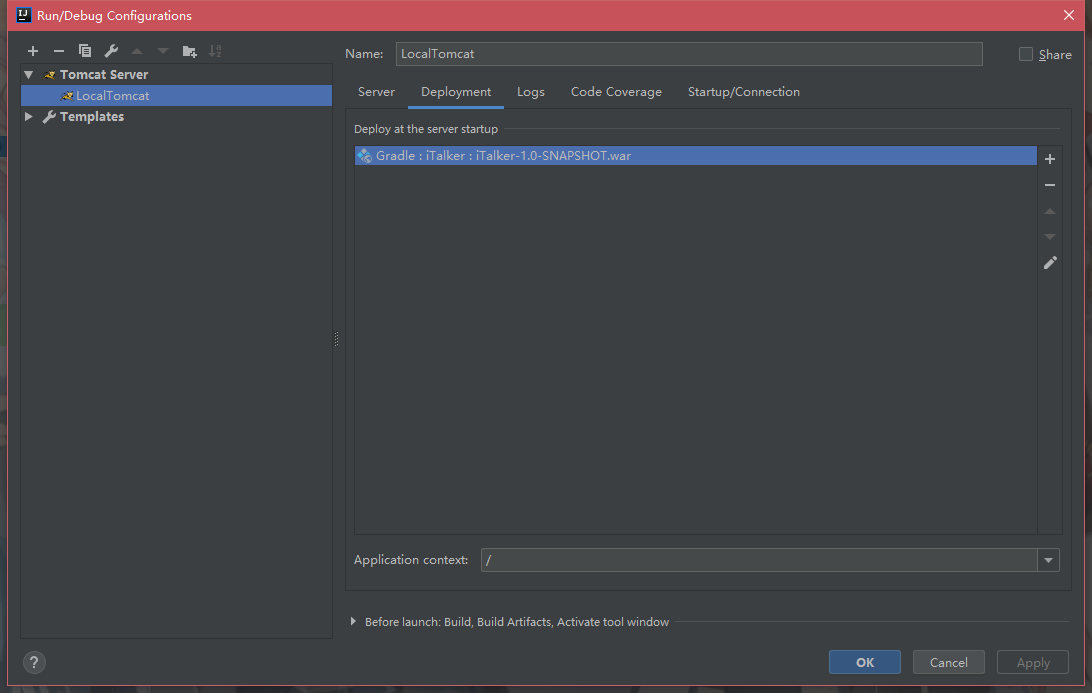Move deployment artifact up
The image size is (1092, 693).
tap(1050, 211)
